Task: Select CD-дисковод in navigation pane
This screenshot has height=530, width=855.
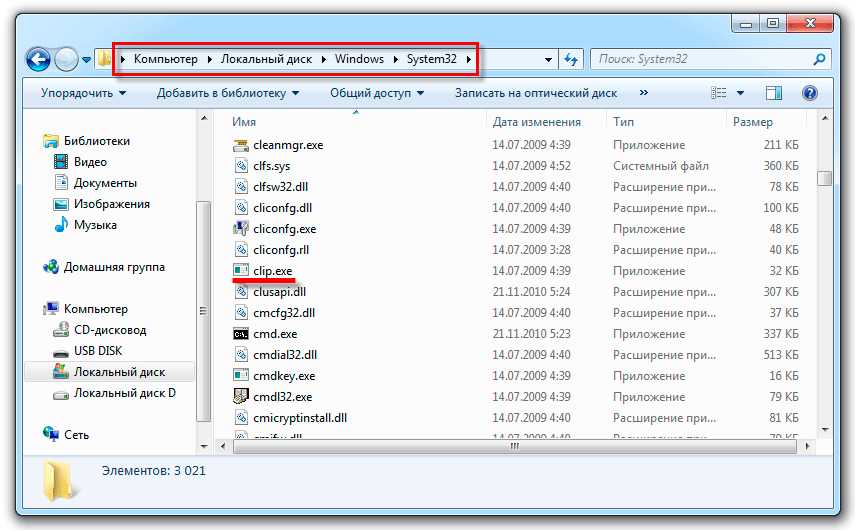Action: [x=109, y=330]
